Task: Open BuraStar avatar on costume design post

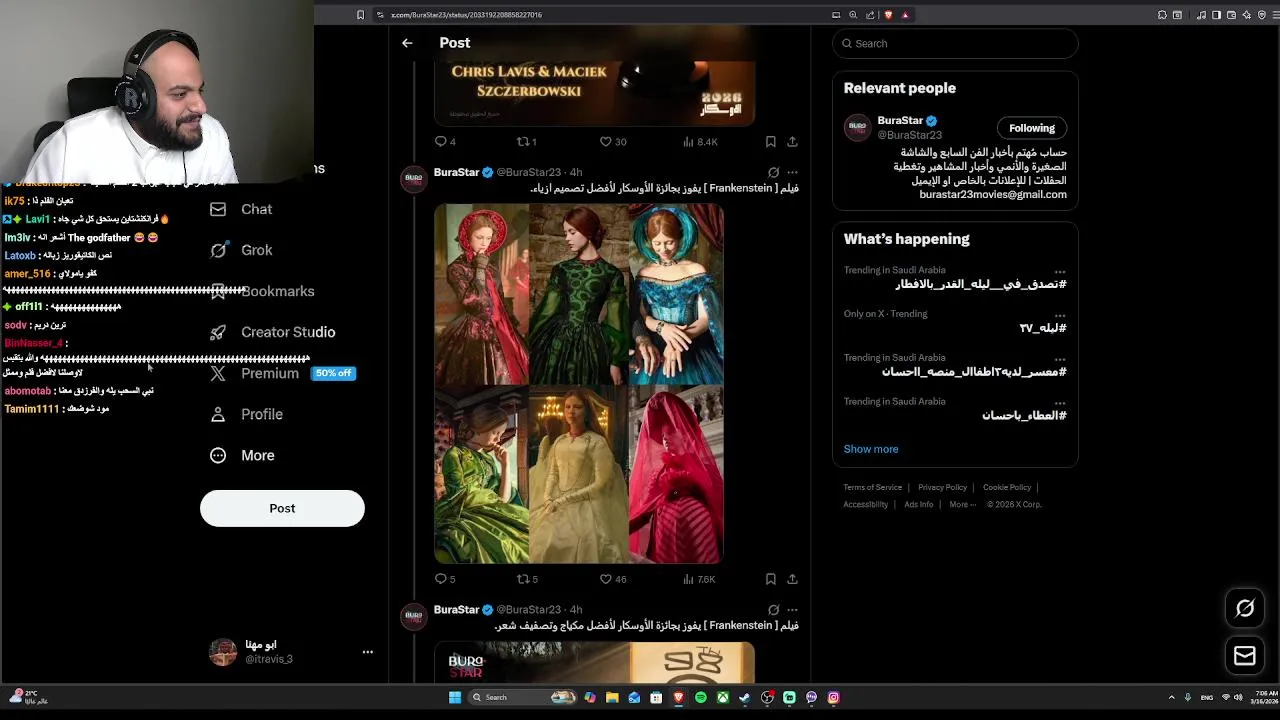Action: tap(414, 179)
